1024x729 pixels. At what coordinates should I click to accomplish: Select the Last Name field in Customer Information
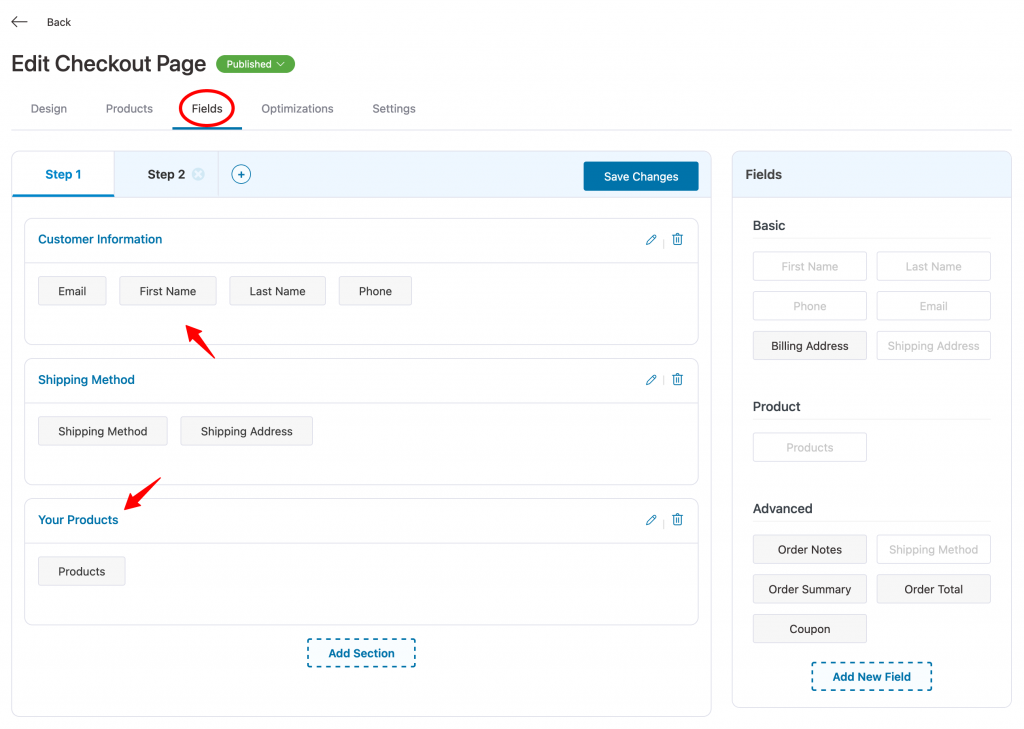click(278, 291)
